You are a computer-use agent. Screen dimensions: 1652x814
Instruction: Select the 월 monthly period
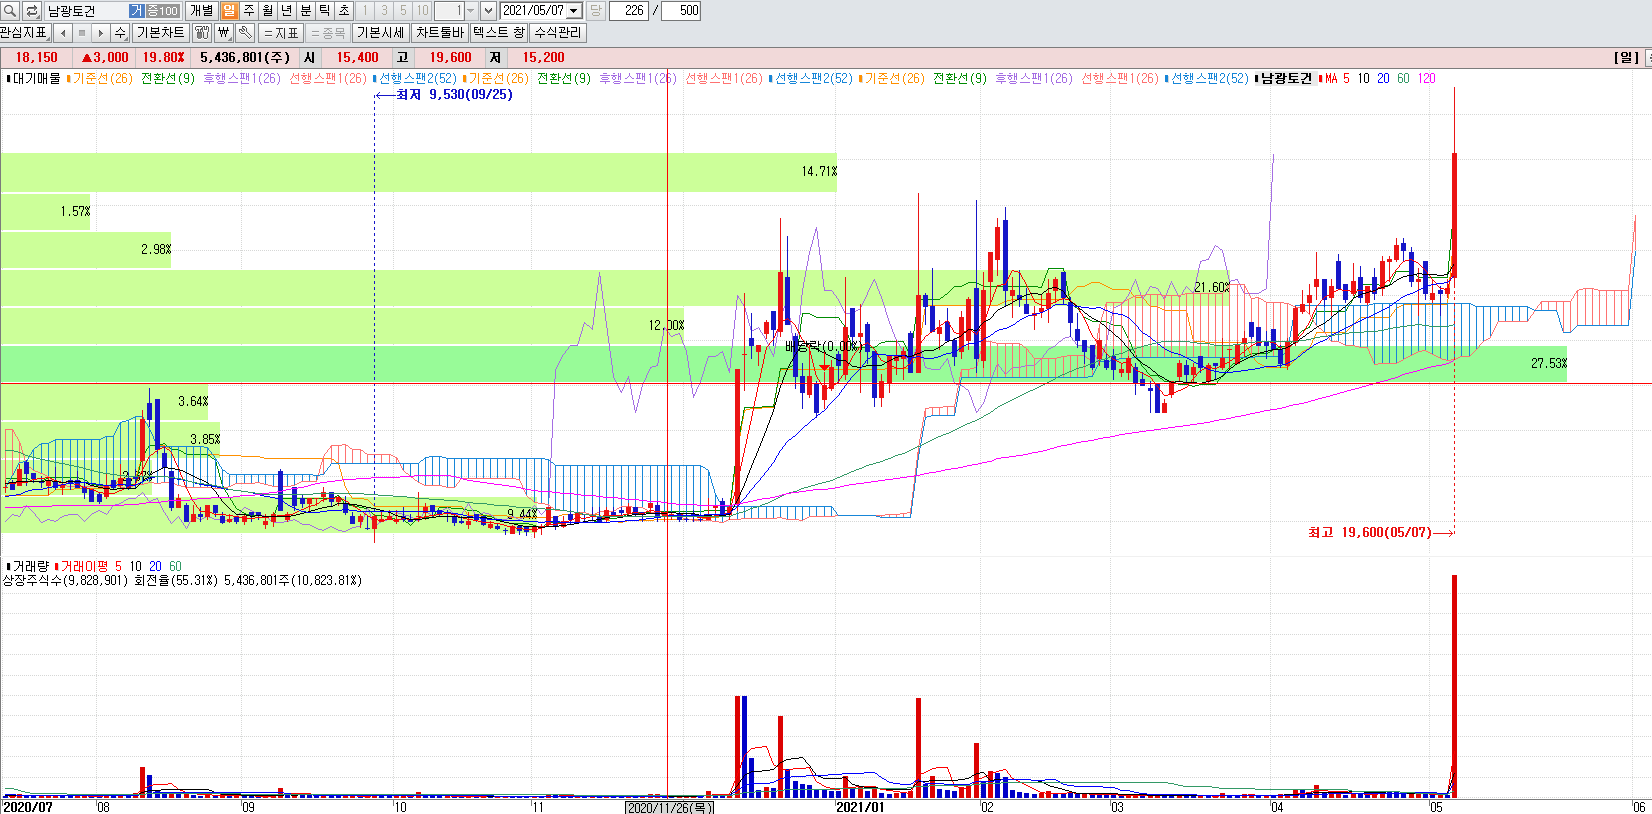(268, 10)
